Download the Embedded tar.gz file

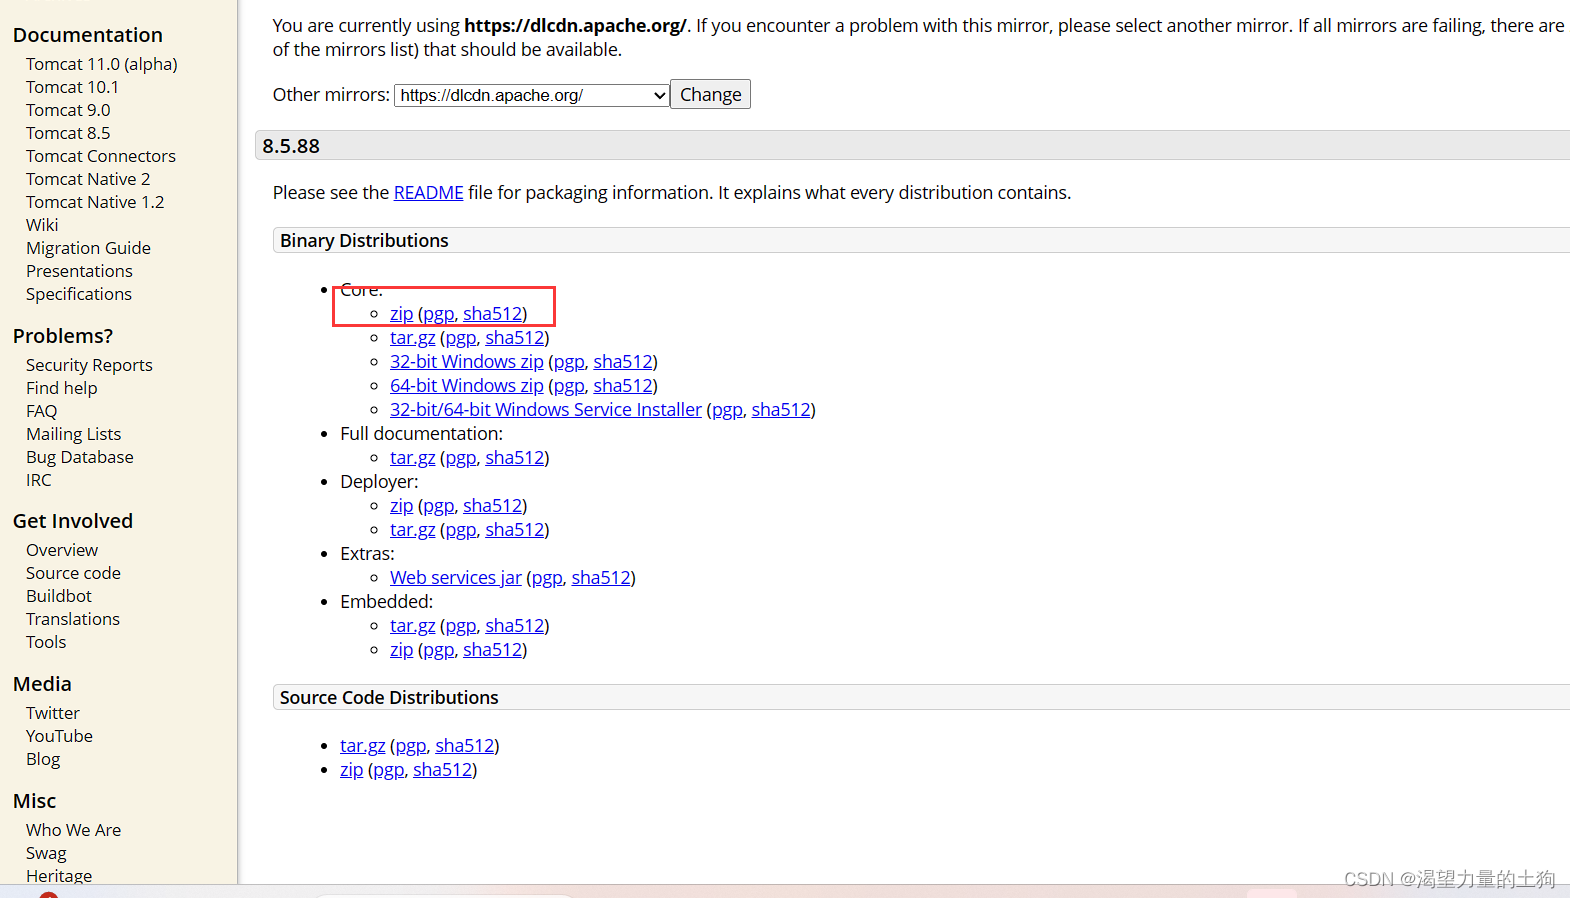pos(412,626)
